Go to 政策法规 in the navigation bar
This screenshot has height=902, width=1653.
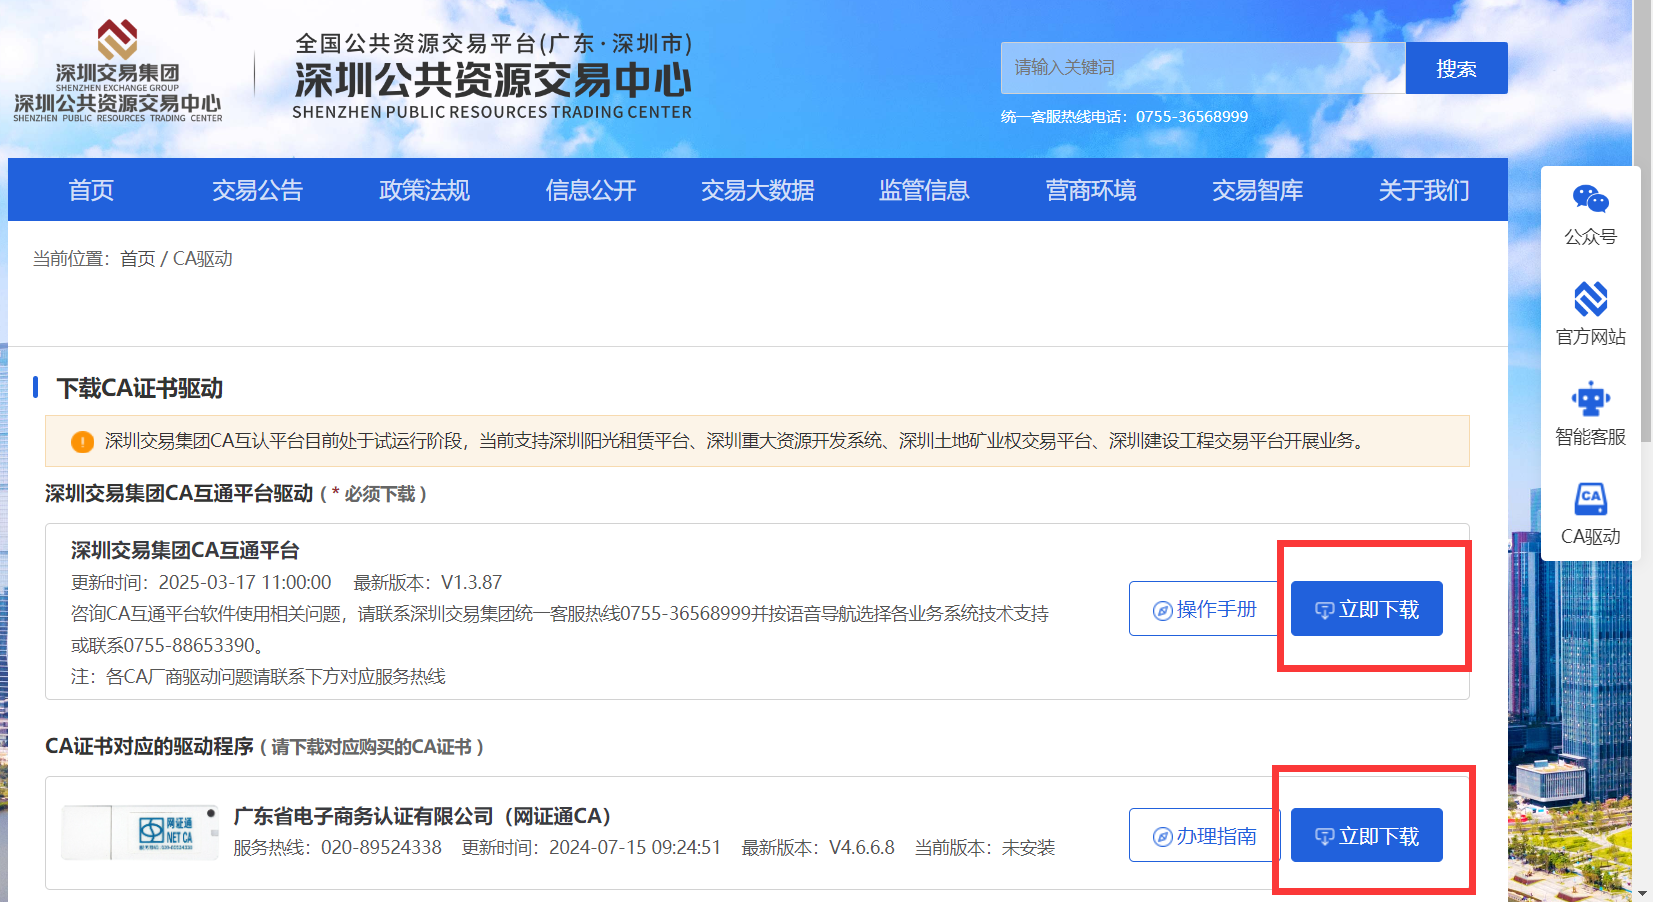tap(424, 190)
